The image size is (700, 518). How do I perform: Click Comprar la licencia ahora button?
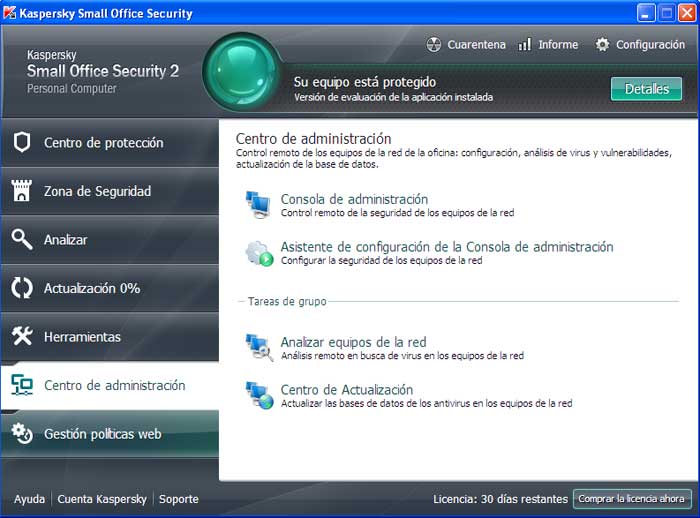coord(631,499)
